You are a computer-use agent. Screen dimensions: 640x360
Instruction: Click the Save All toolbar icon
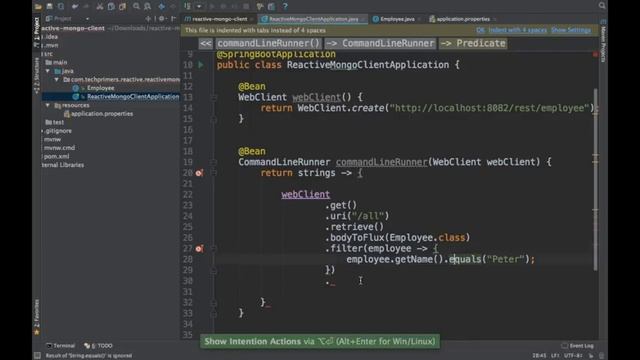click(x=49, y=6)
